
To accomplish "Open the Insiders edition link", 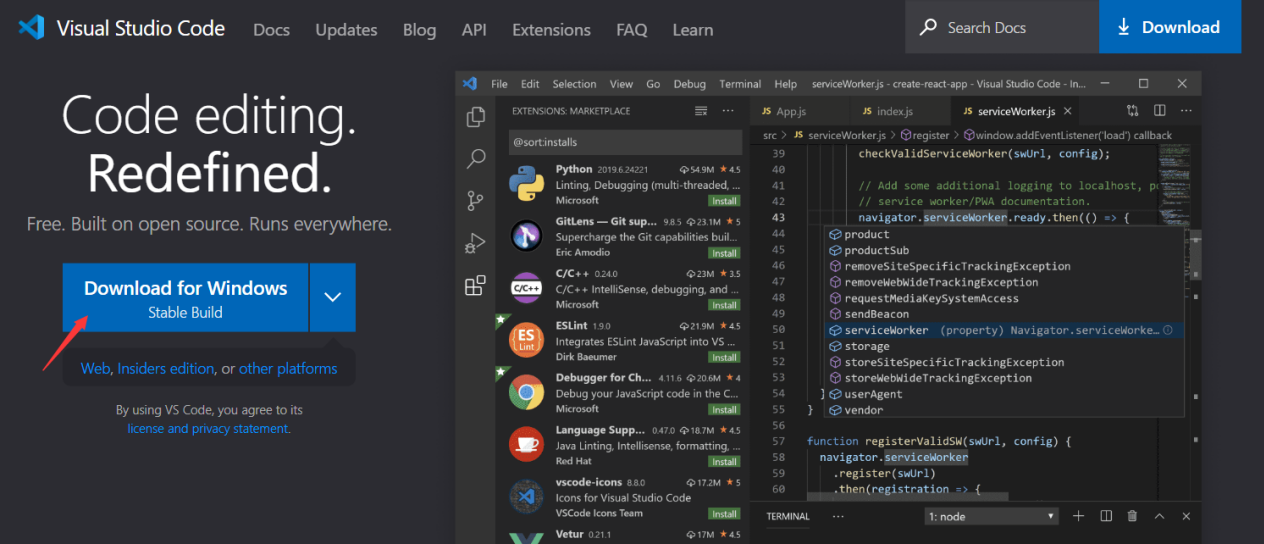I will (166, 368).
